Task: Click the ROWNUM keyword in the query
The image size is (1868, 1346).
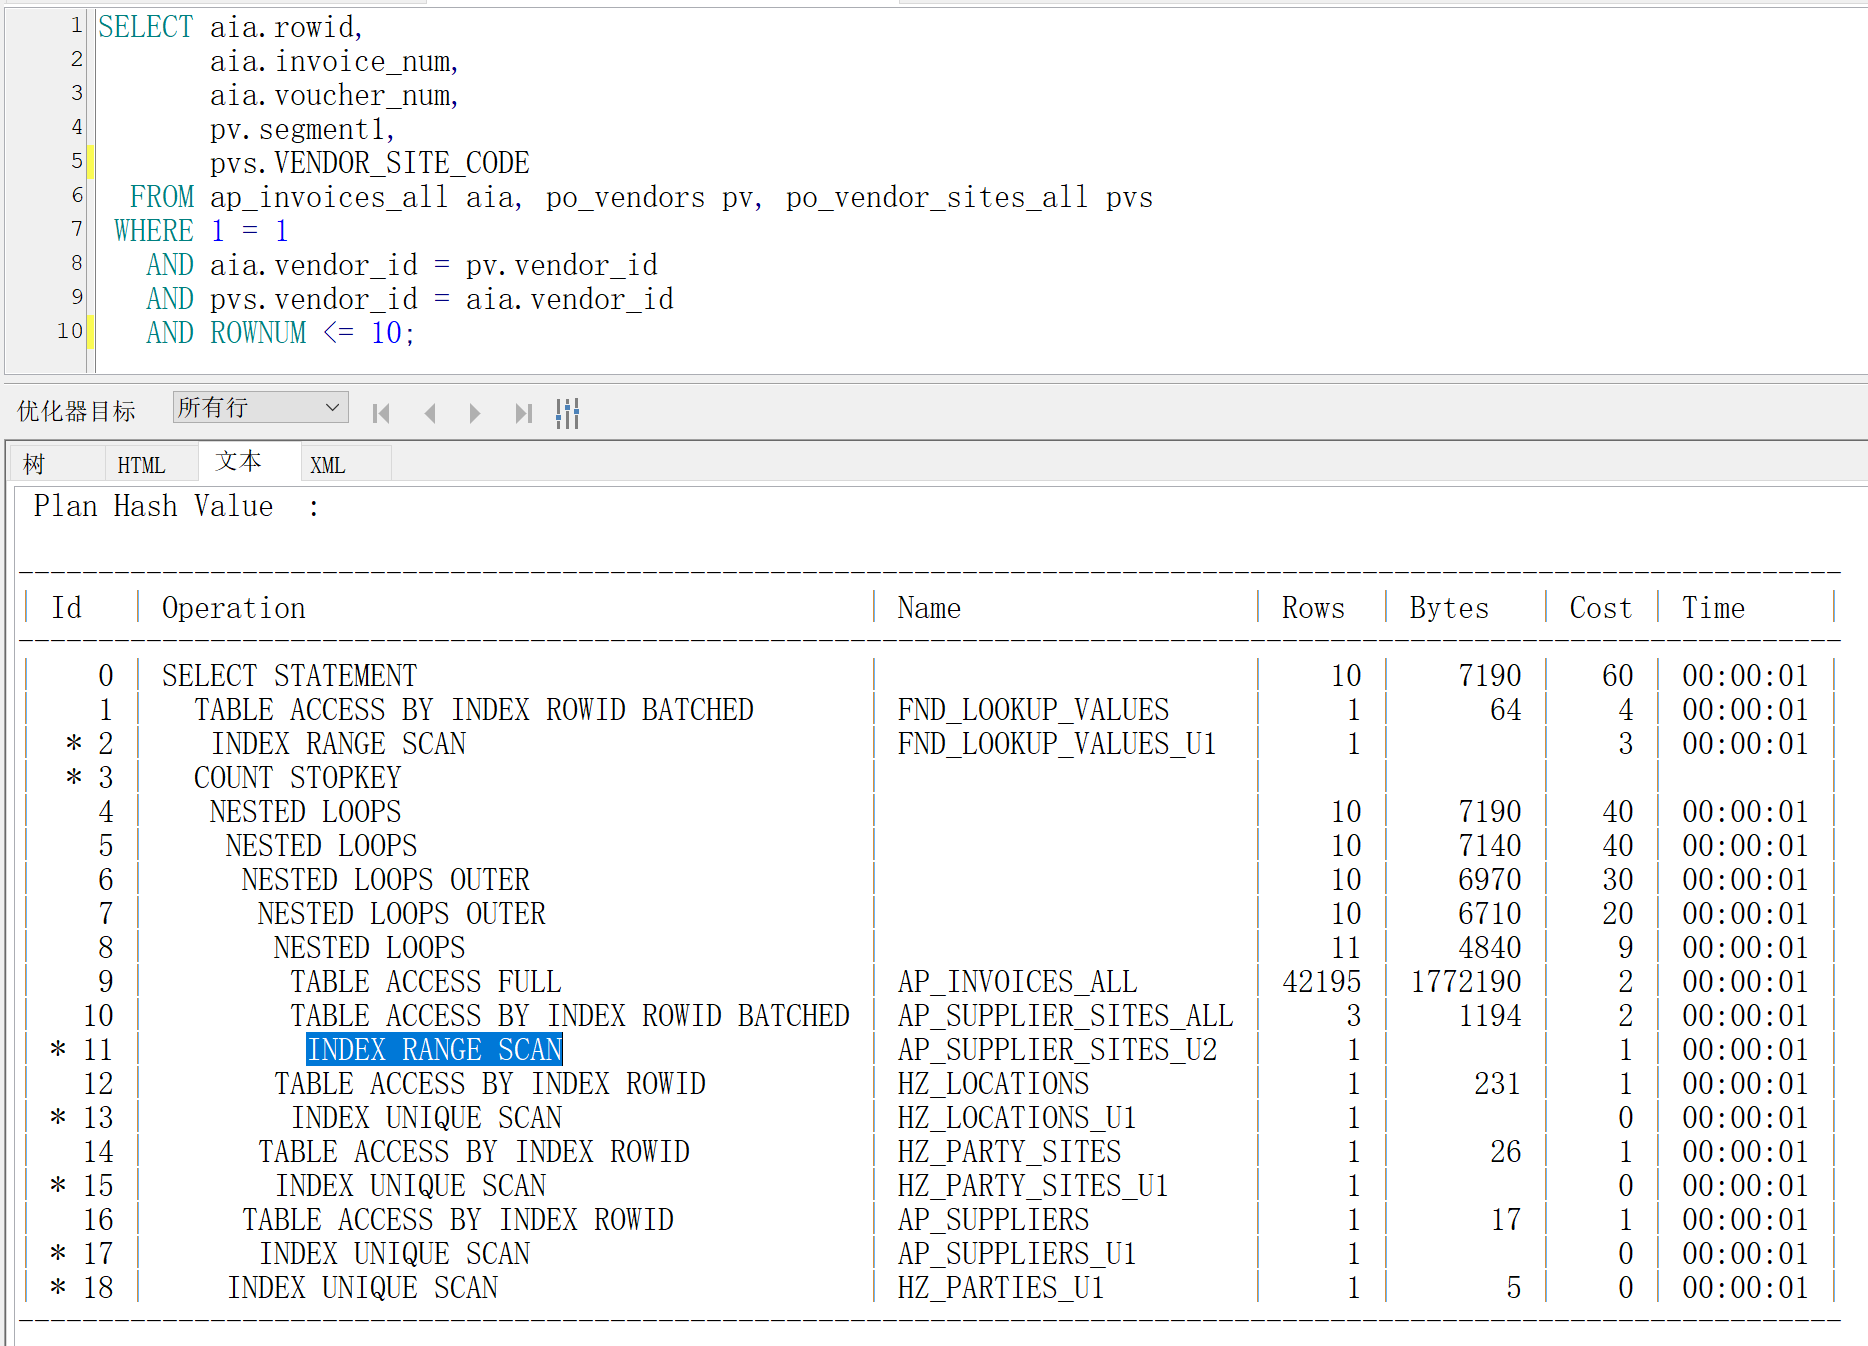Action: click(258, 333)
